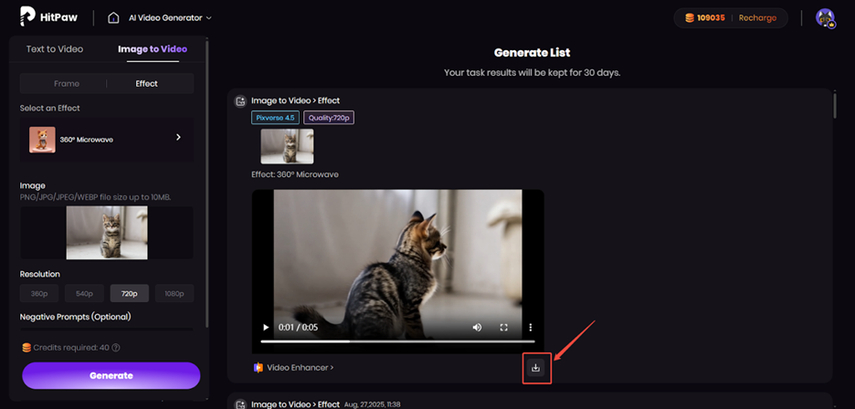This screenshot has height=409, width=855.
Task: Open the AI Video Generator dropdown
Action: point(170,18)
